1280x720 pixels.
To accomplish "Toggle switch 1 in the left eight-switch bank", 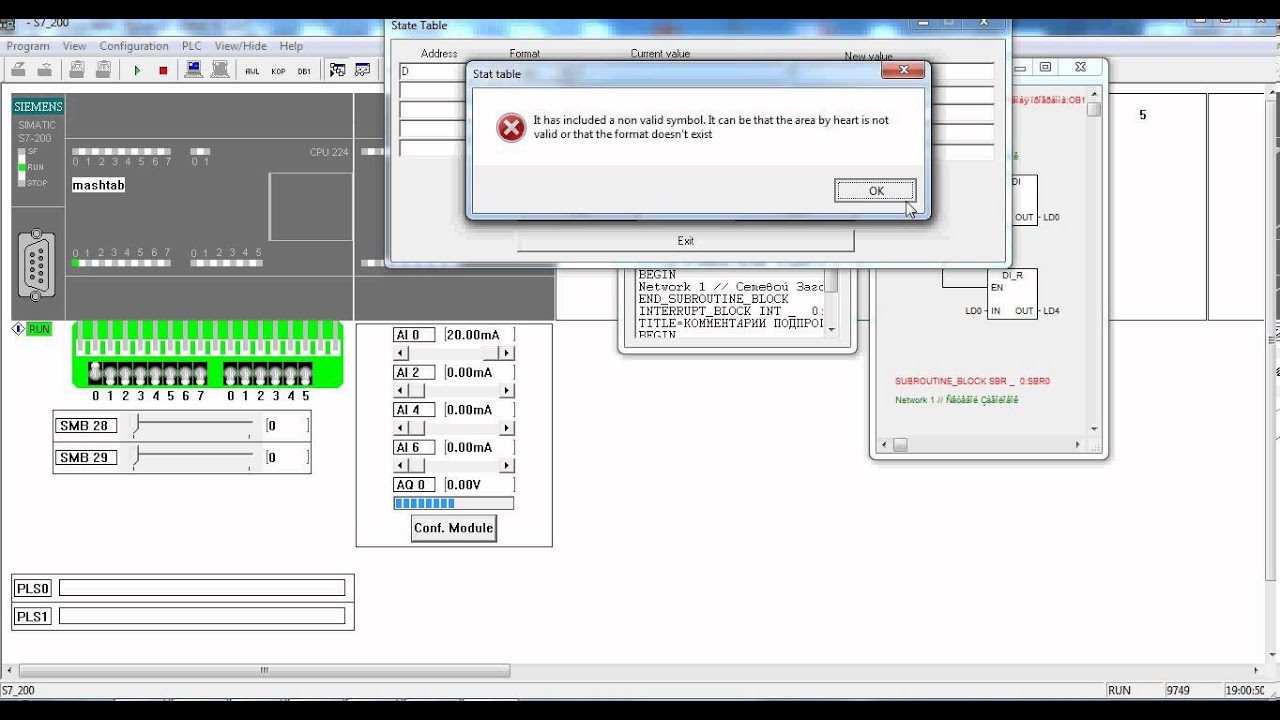I will click(110, 374).
